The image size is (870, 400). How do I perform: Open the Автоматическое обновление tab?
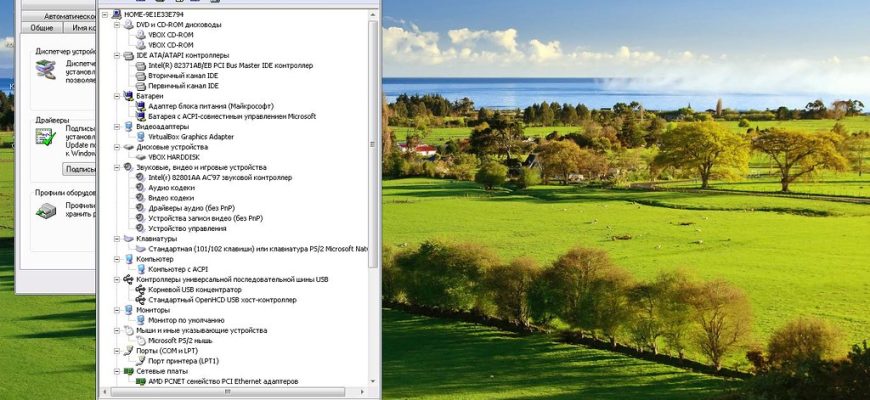(x=68, y=16)
